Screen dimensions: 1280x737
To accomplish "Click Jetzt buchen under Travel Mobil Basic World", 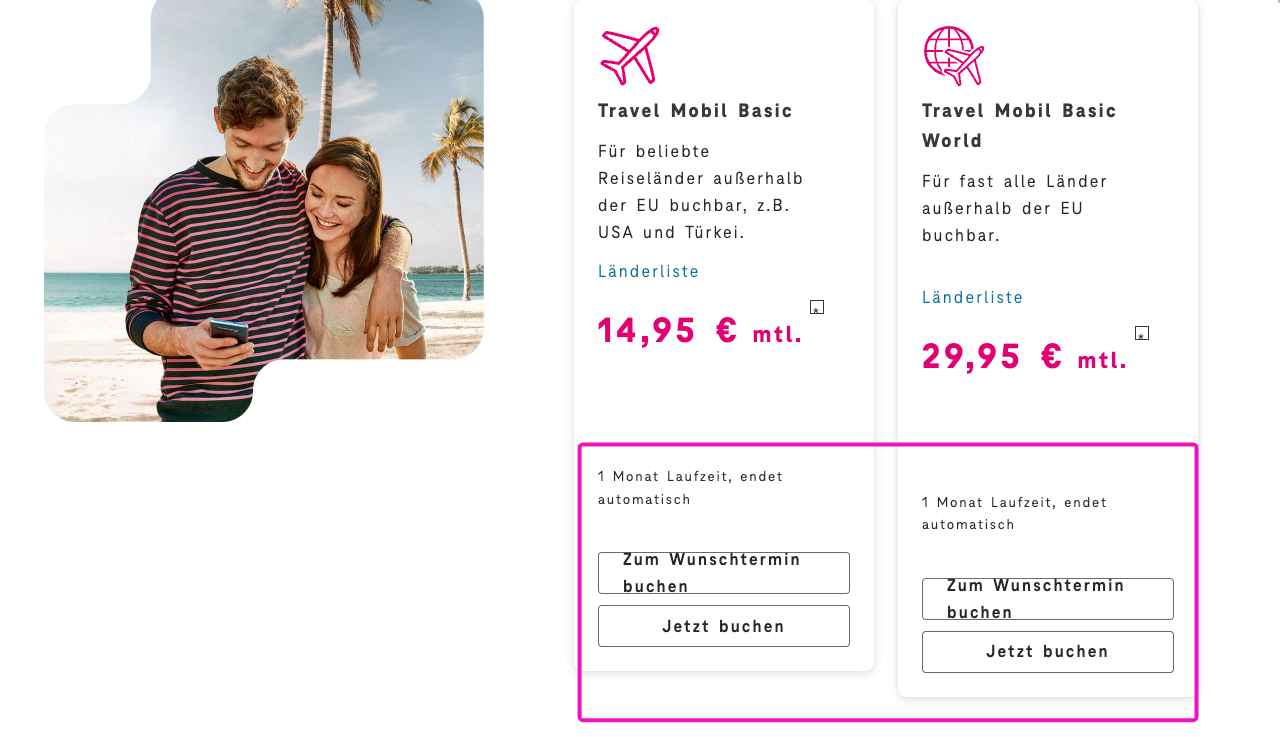I will [x=1047, y=651].
